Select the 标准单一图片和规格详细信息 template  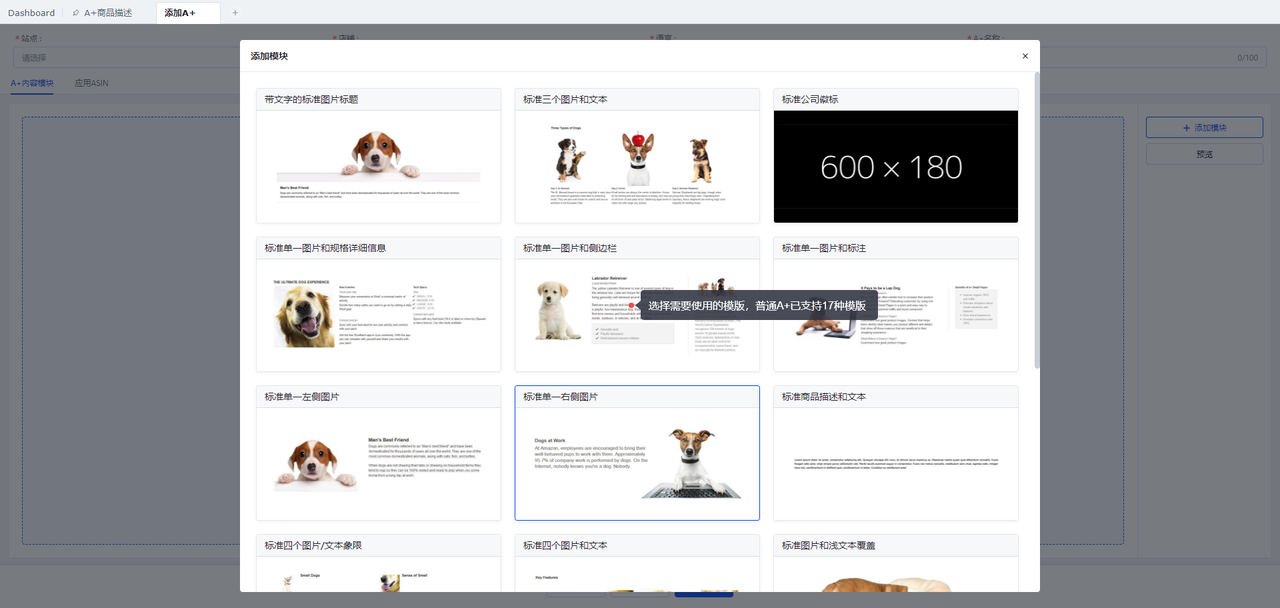point(378,304)
